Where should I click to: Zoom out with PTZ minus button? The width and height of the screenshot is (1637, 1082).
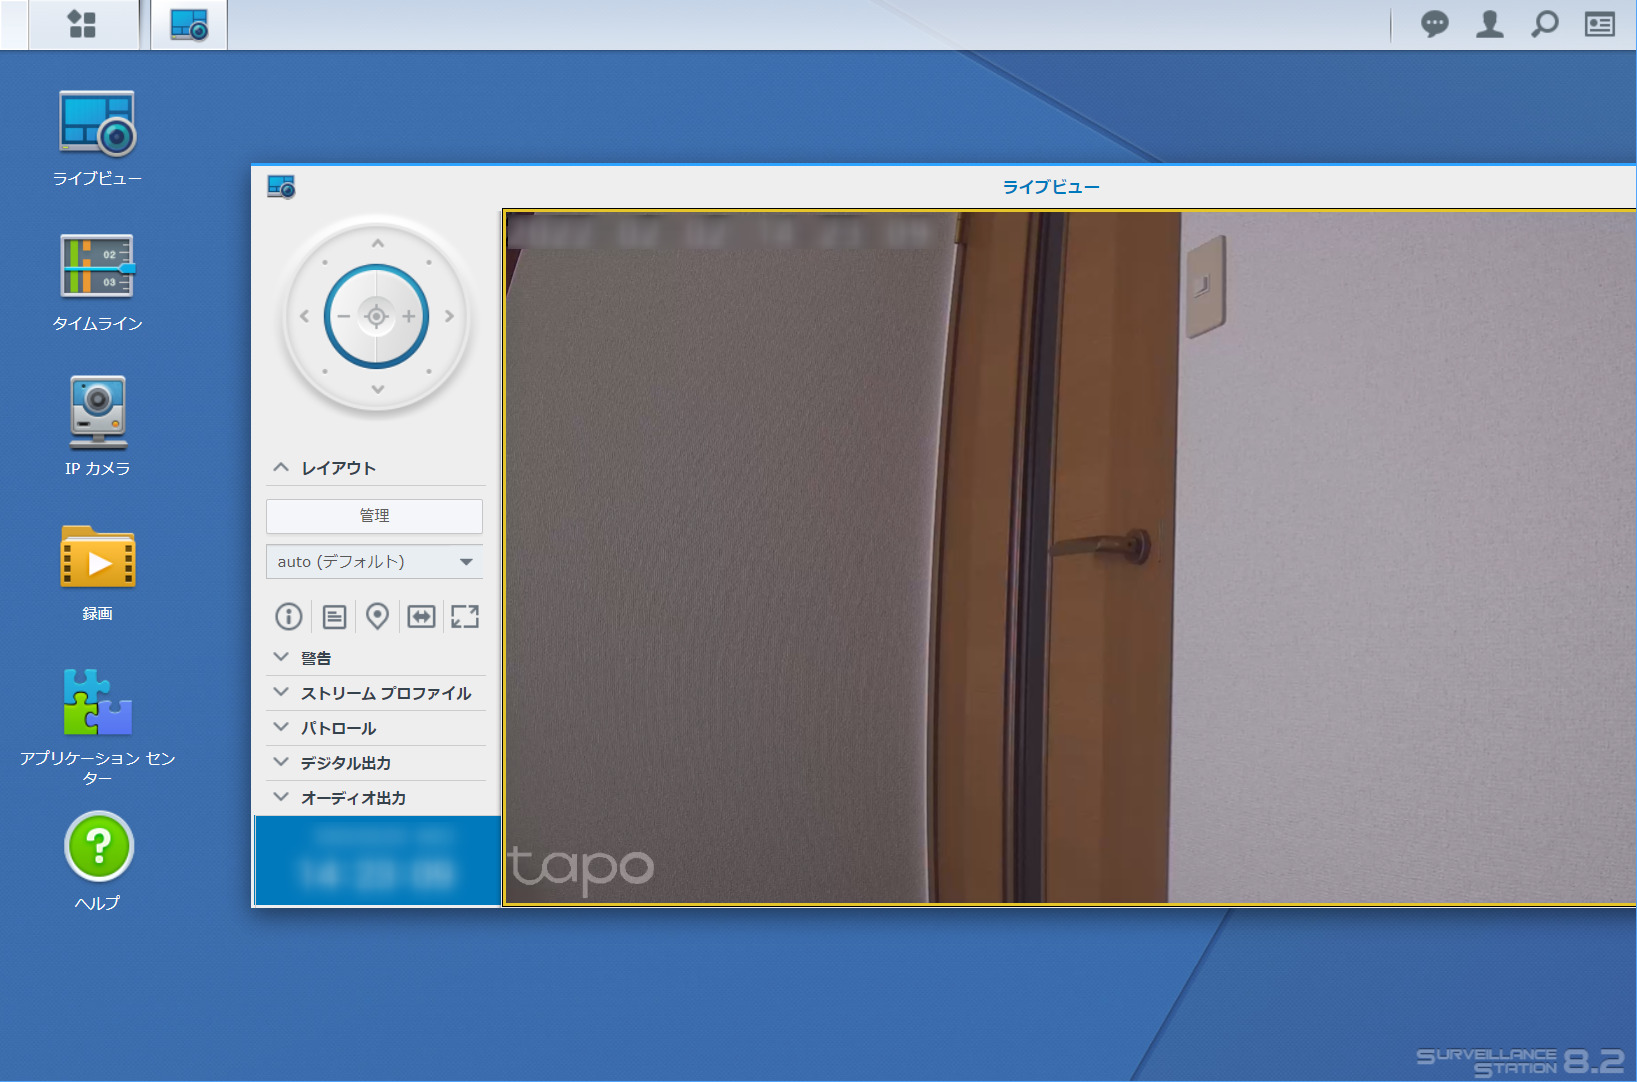point(344,316)
